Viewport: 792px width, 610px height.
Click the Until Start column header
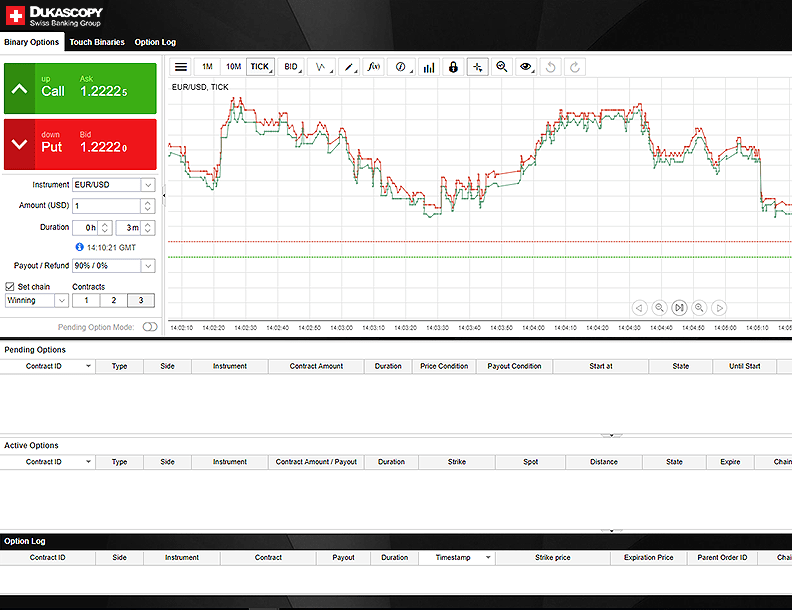point(745,366)
